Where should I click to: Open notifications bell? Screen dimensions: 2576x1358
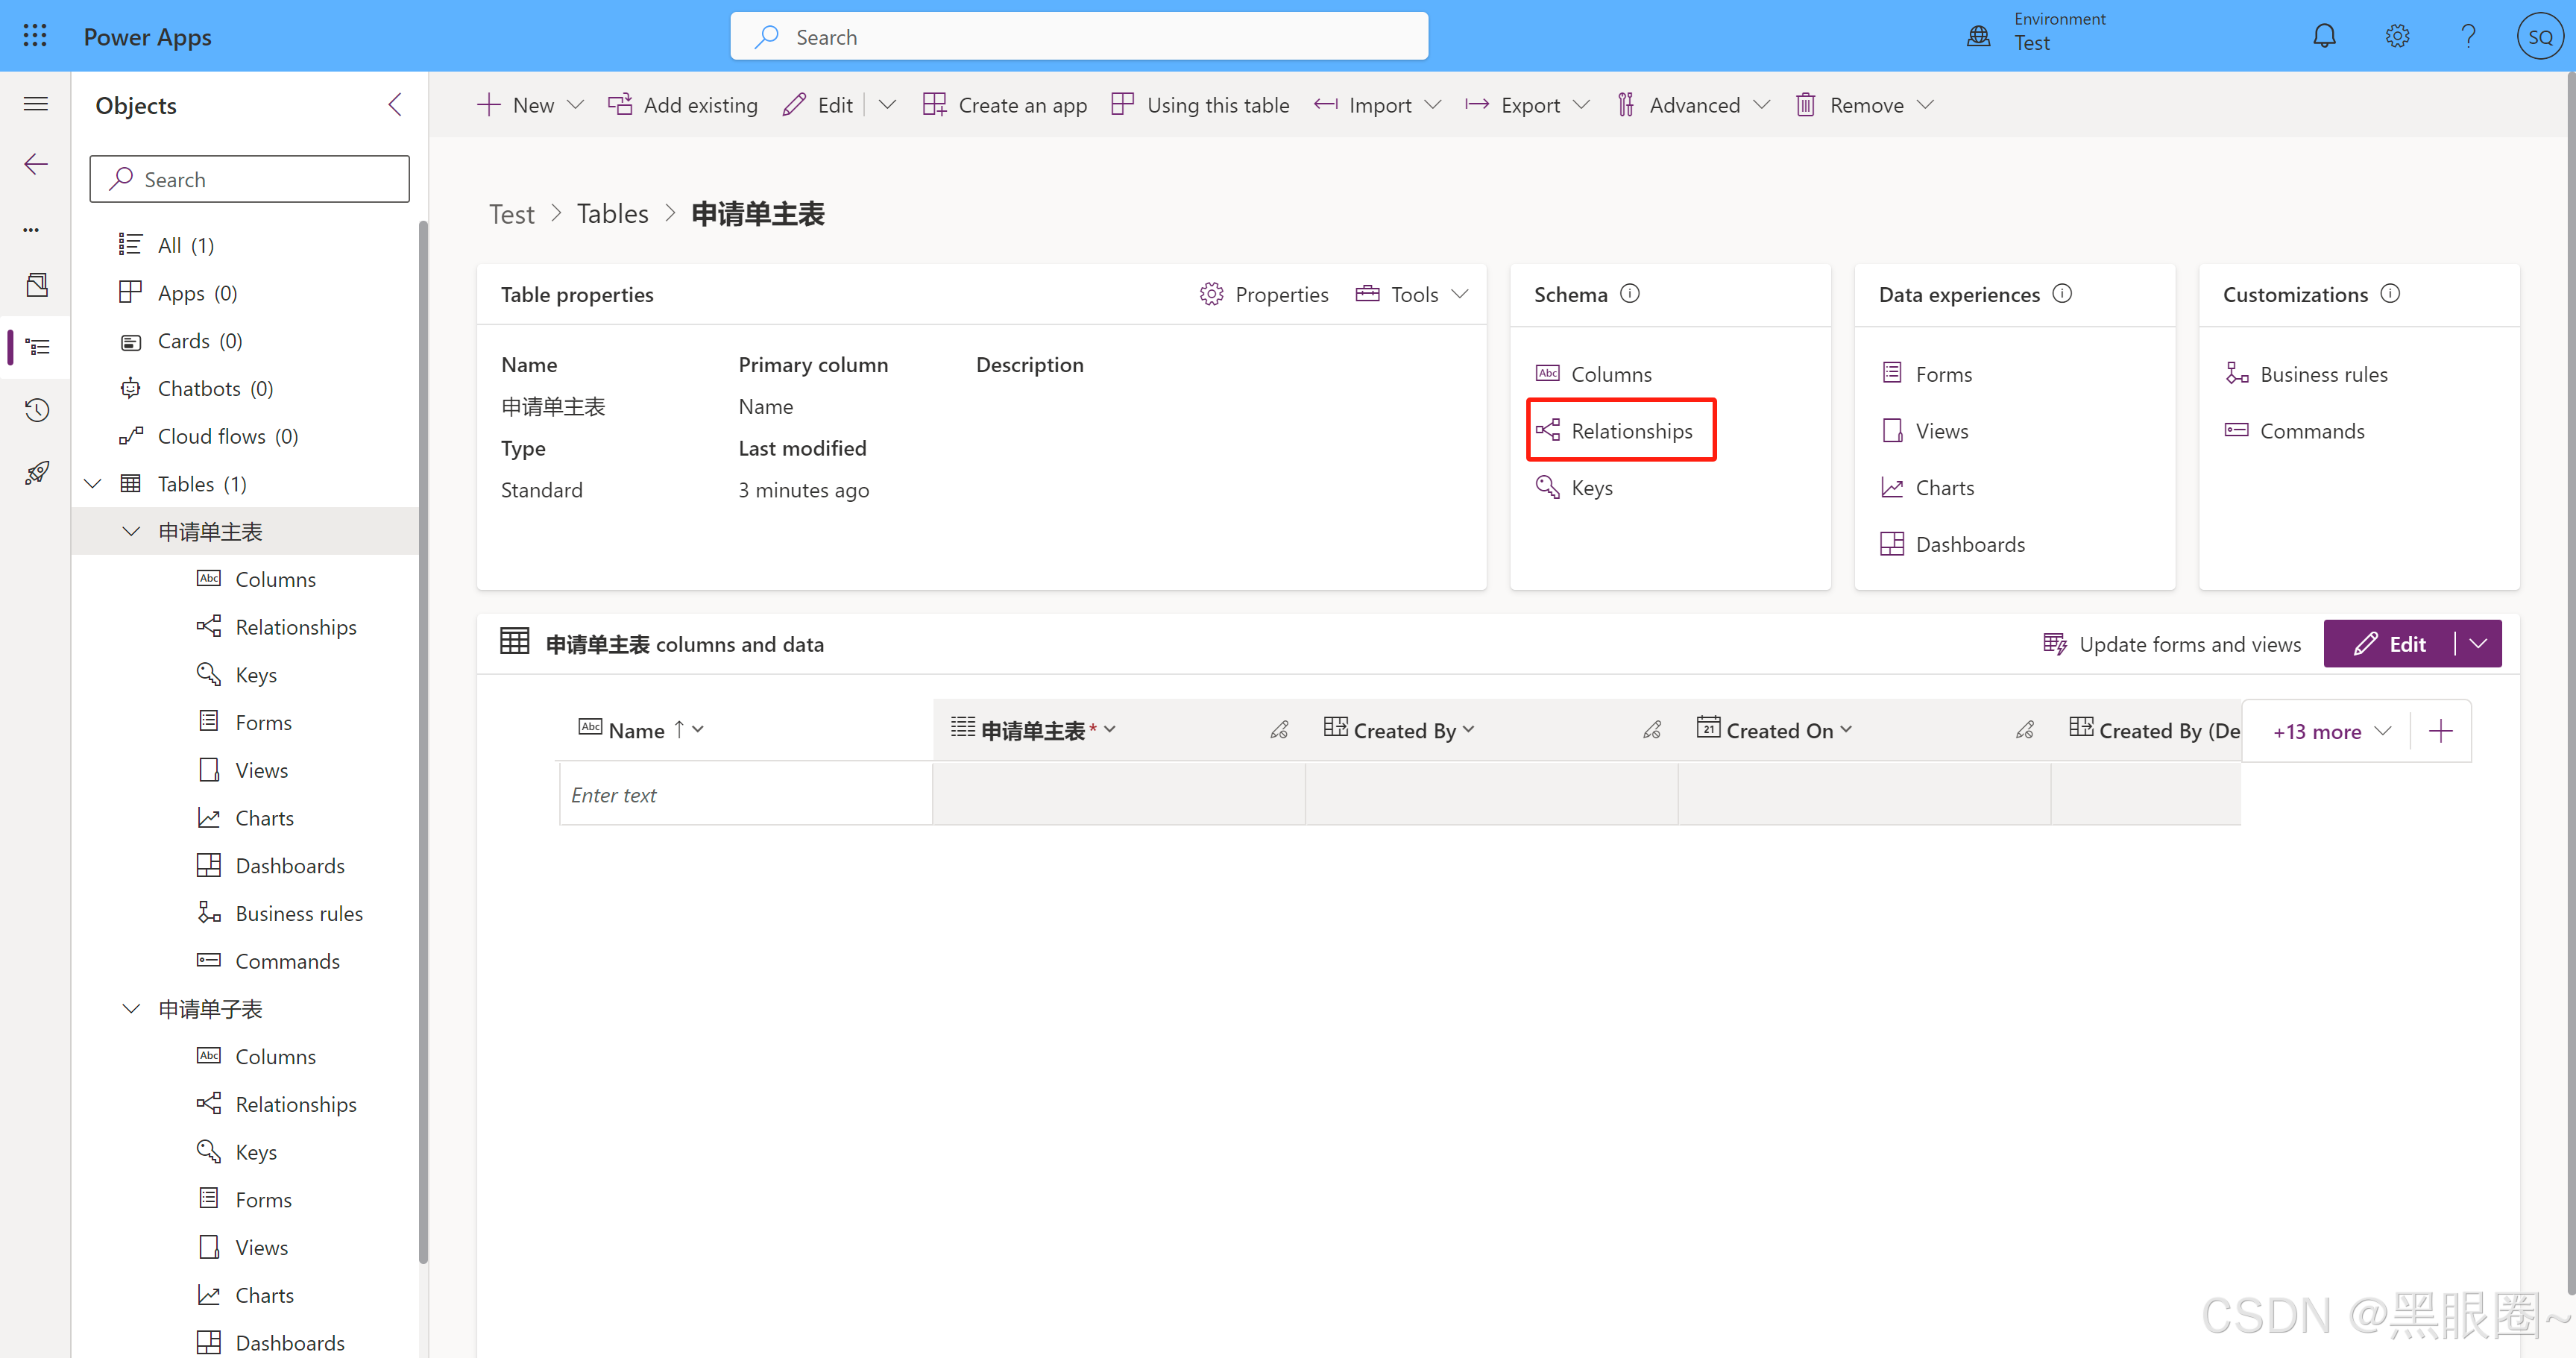2325,35
